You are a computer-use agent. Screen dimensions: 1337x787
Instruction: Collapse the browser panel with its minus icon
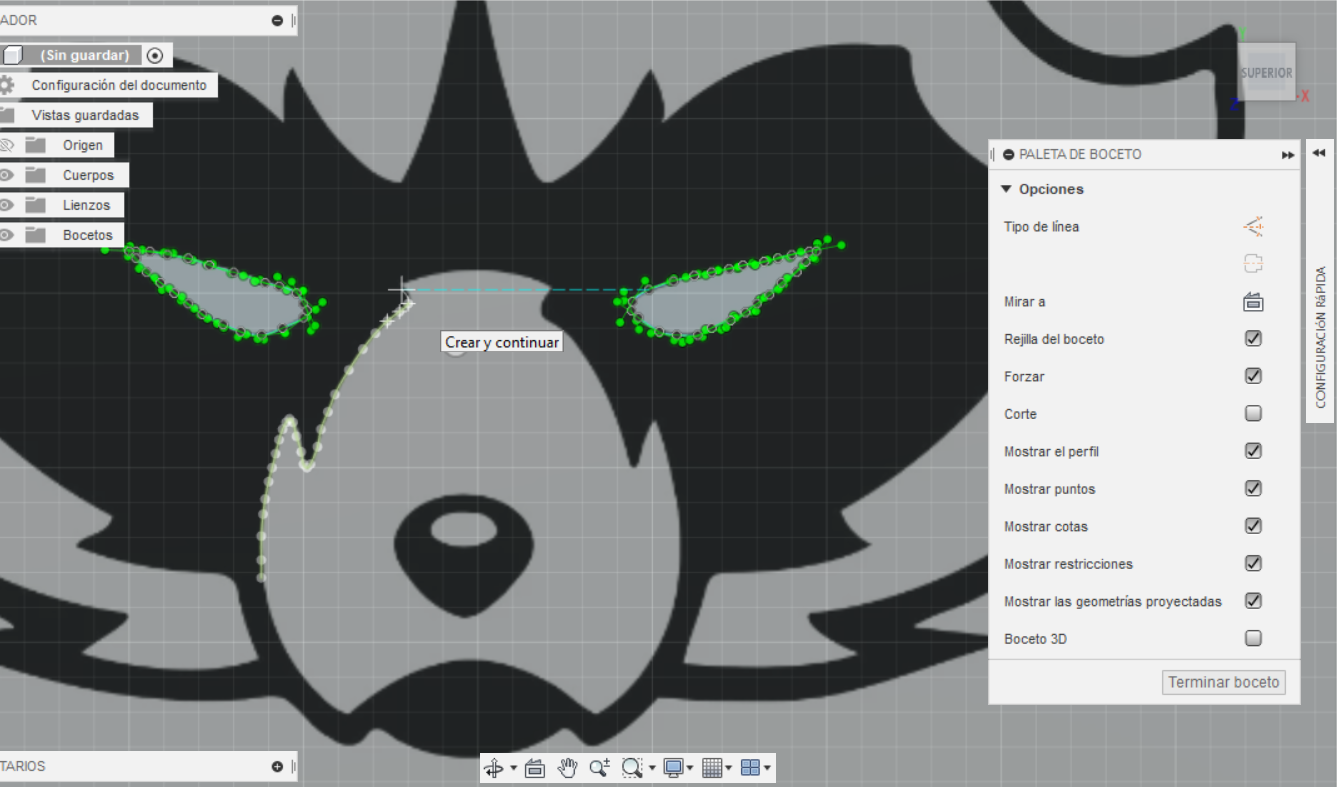[277, 20]
